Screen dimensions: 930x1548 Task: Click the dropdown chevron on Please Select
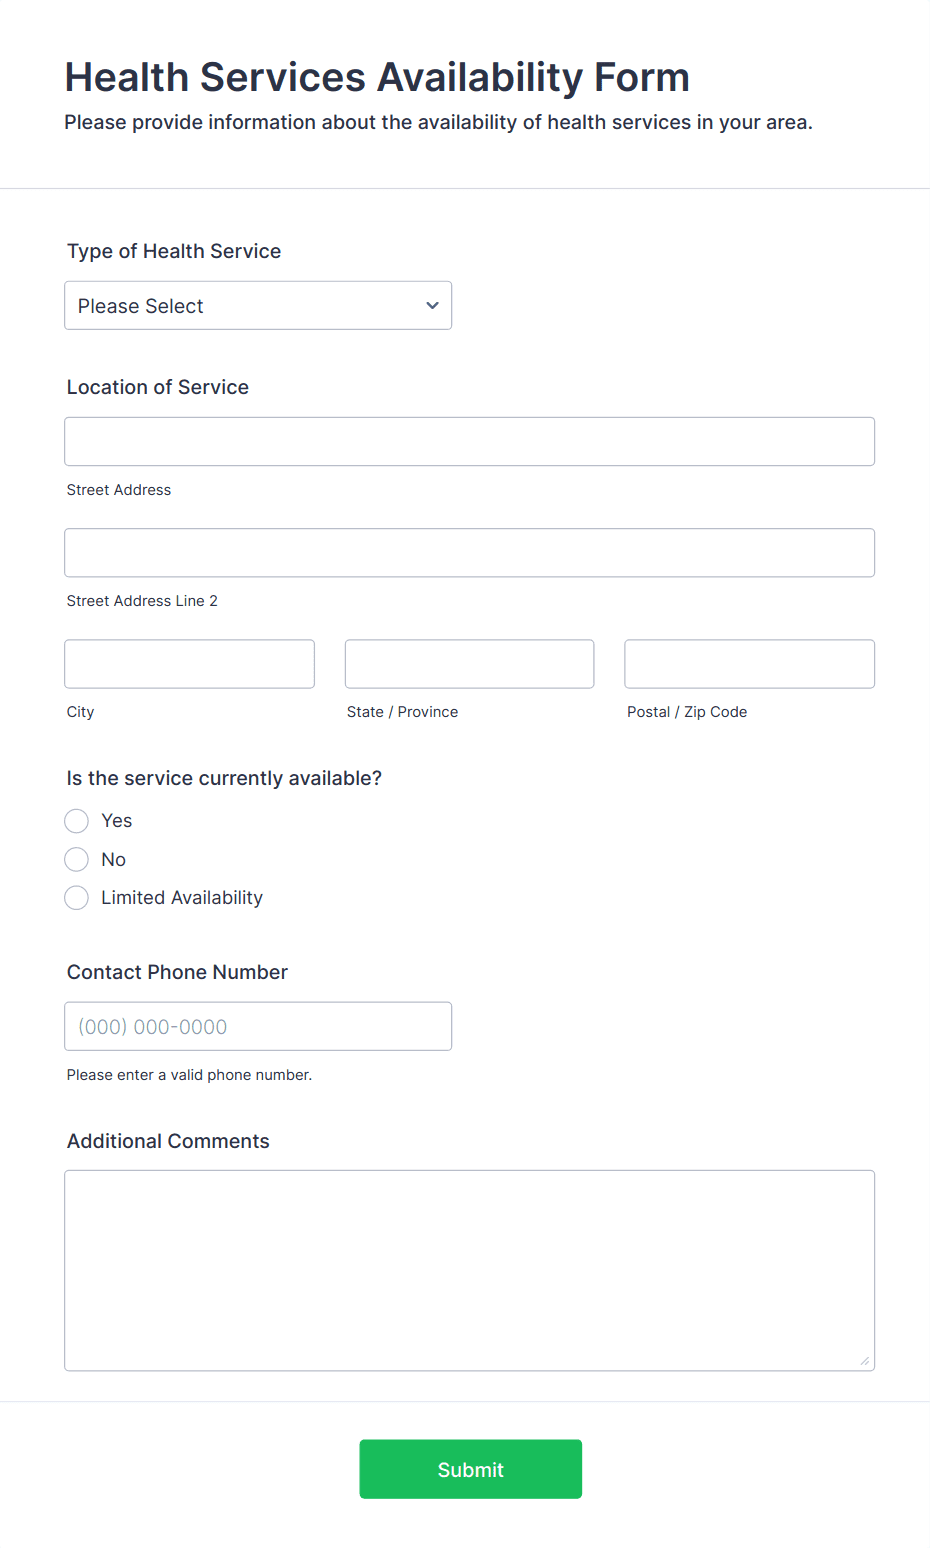click(432, 305)
